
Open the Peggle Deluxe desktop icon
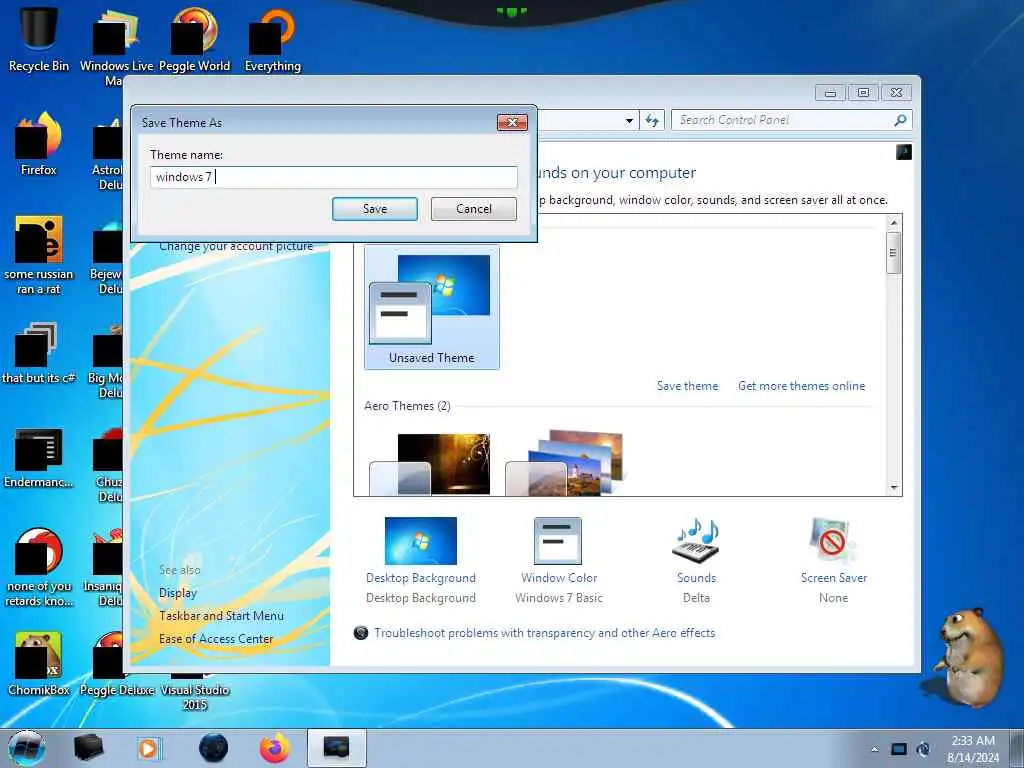tap(117, 664)
